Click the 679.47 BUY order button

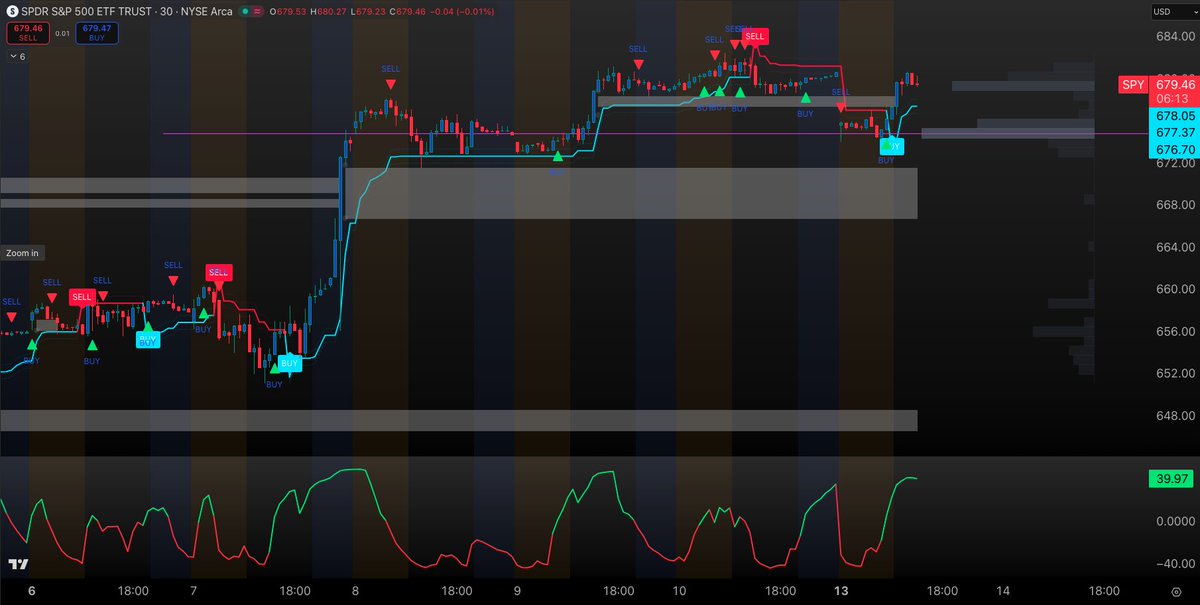(97, 33)
